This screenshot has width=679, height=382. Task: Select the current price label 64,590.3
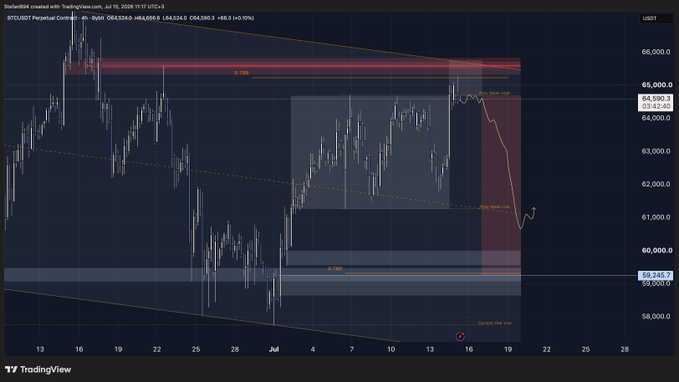[656, 99]
